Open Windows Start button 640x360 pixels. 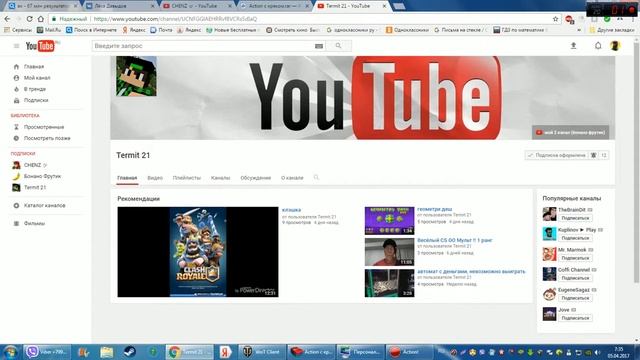coord(10,351)
